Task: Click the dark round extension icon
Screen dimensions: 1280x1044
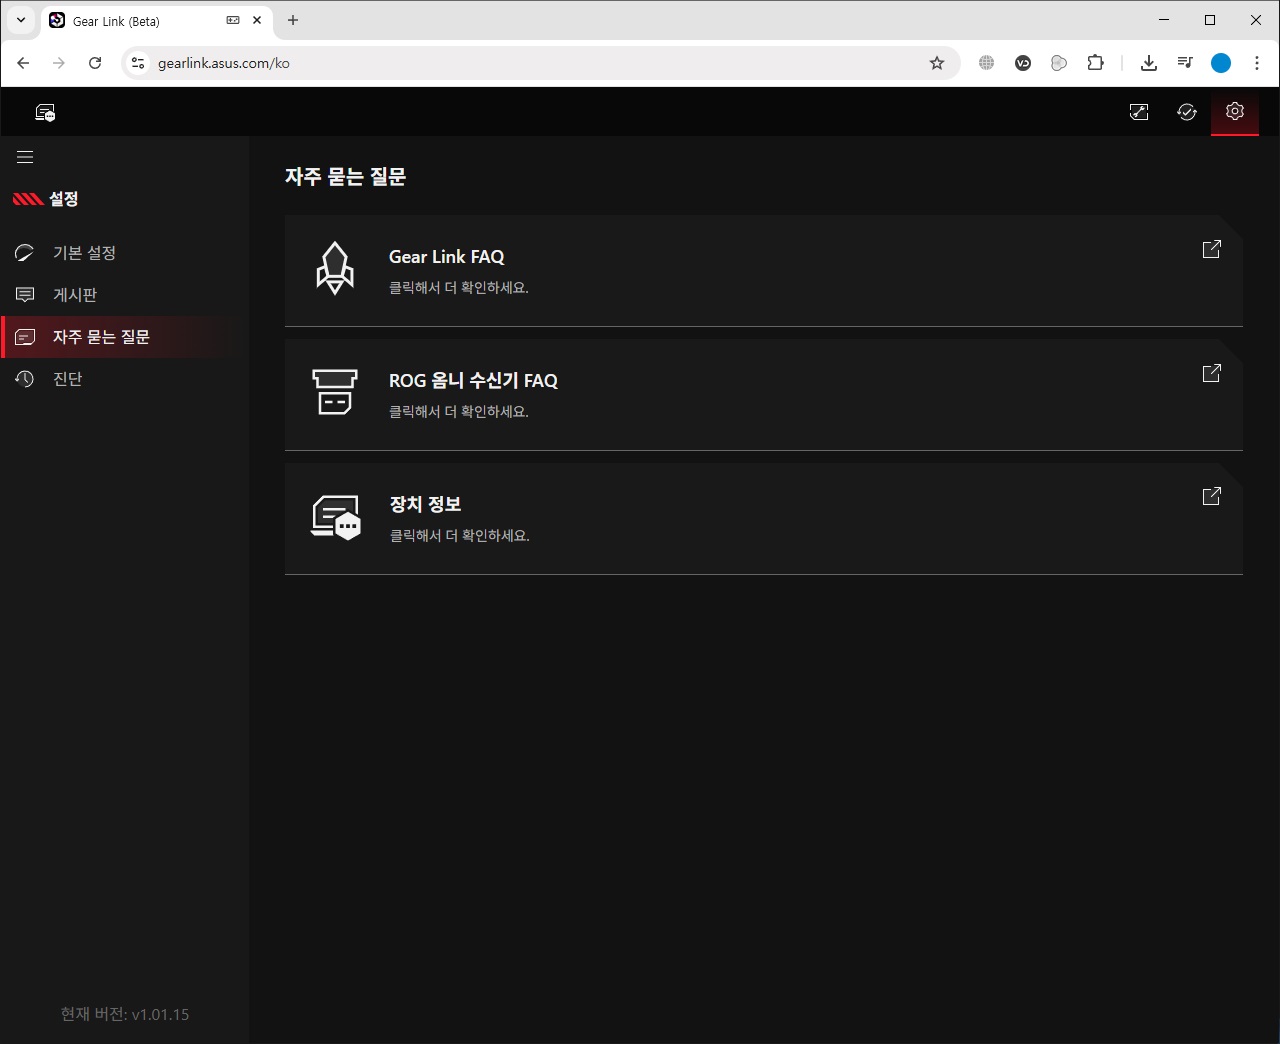Action: (1023, 63)
